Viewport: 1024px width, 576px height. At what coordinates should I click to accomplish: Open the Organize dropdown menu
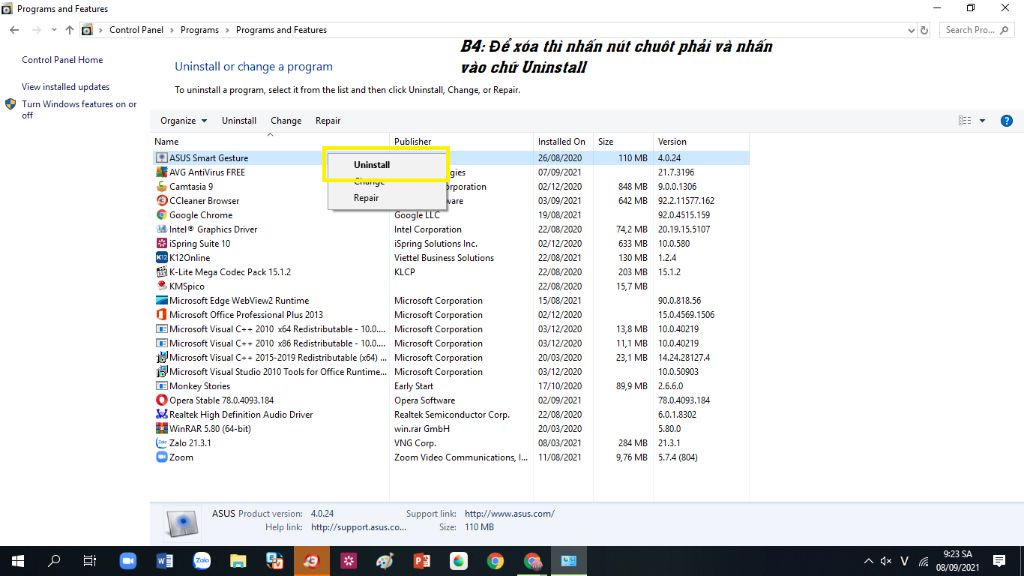coord(184,121)
